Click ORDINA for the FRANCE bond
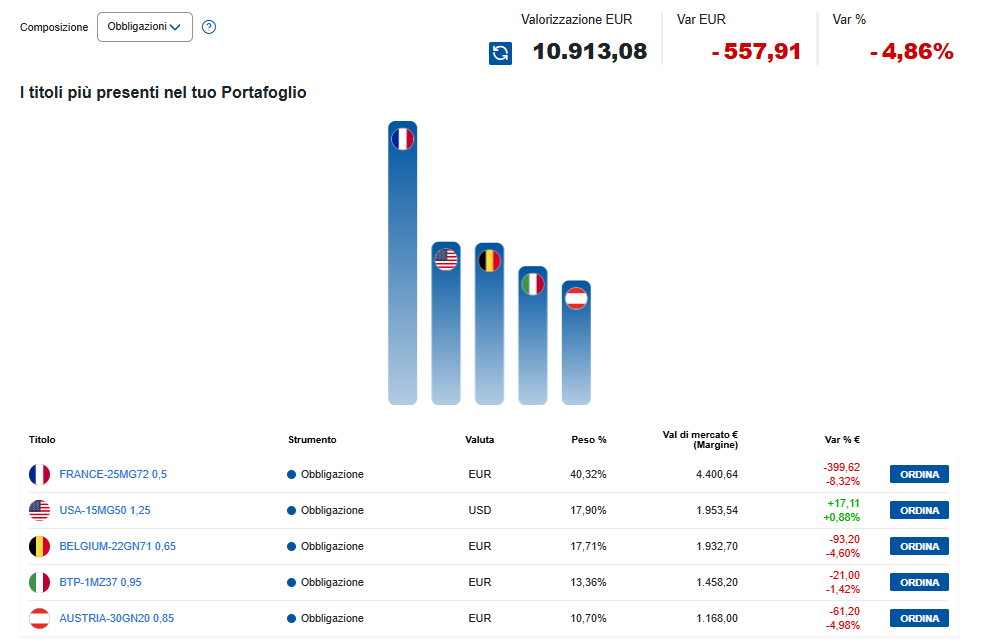The width and height of the screenshot is (990, 644). point(919,474)
